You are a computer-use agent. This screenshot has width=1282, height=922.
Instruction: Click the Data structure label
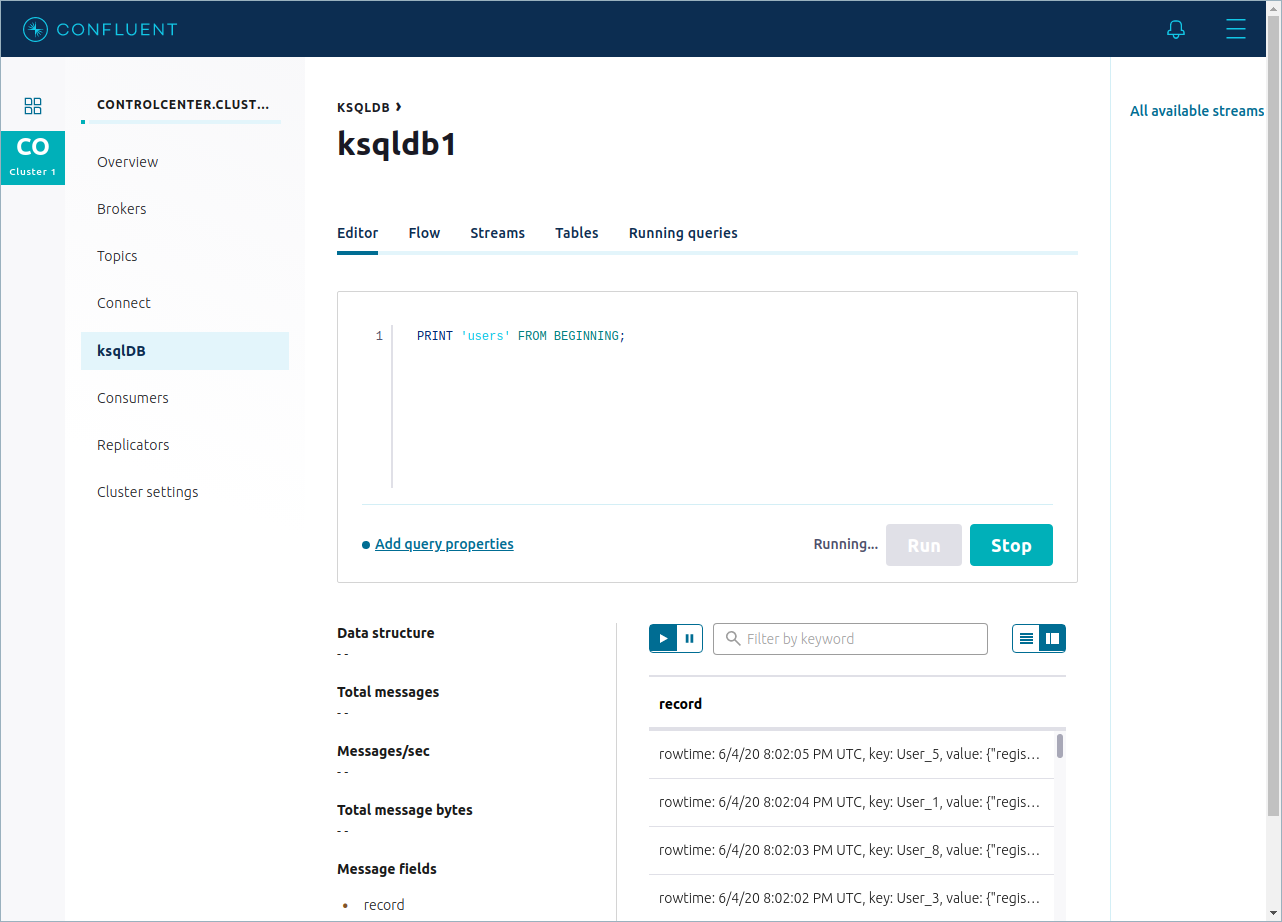(386, 633)
